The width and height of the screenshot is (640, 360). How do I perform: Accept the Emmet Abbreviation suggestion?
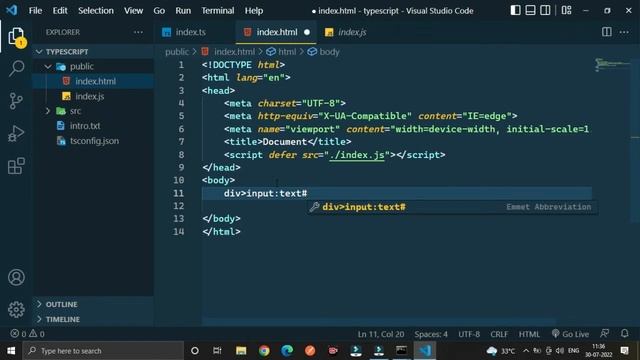(452, 207)
